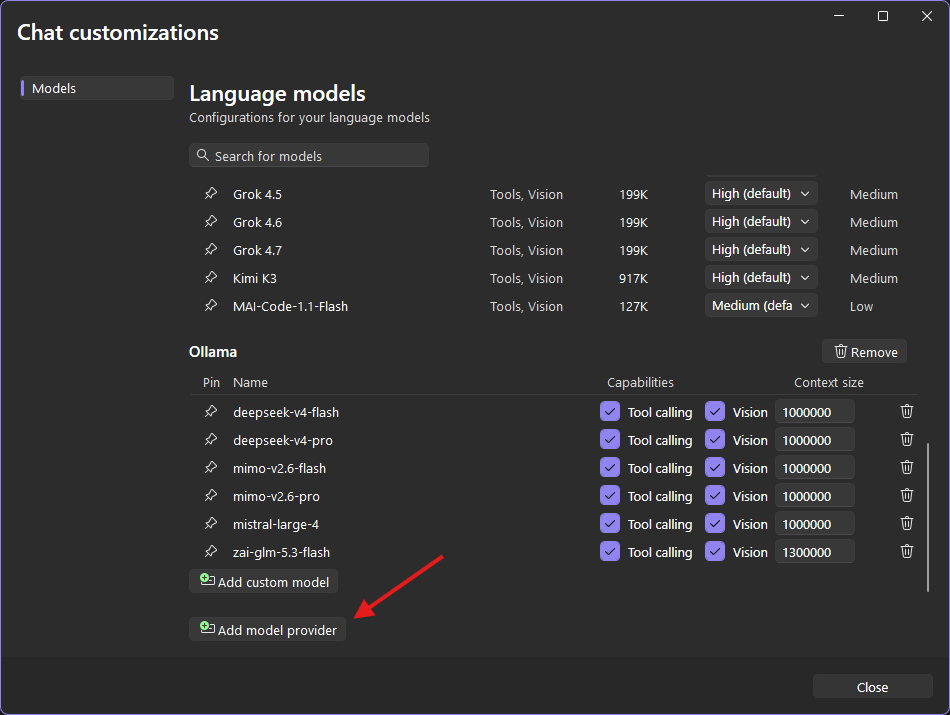Focus the Search for models field
This screenshot has width=950, height=715.
pyautogui.click(x=309, y=155)
